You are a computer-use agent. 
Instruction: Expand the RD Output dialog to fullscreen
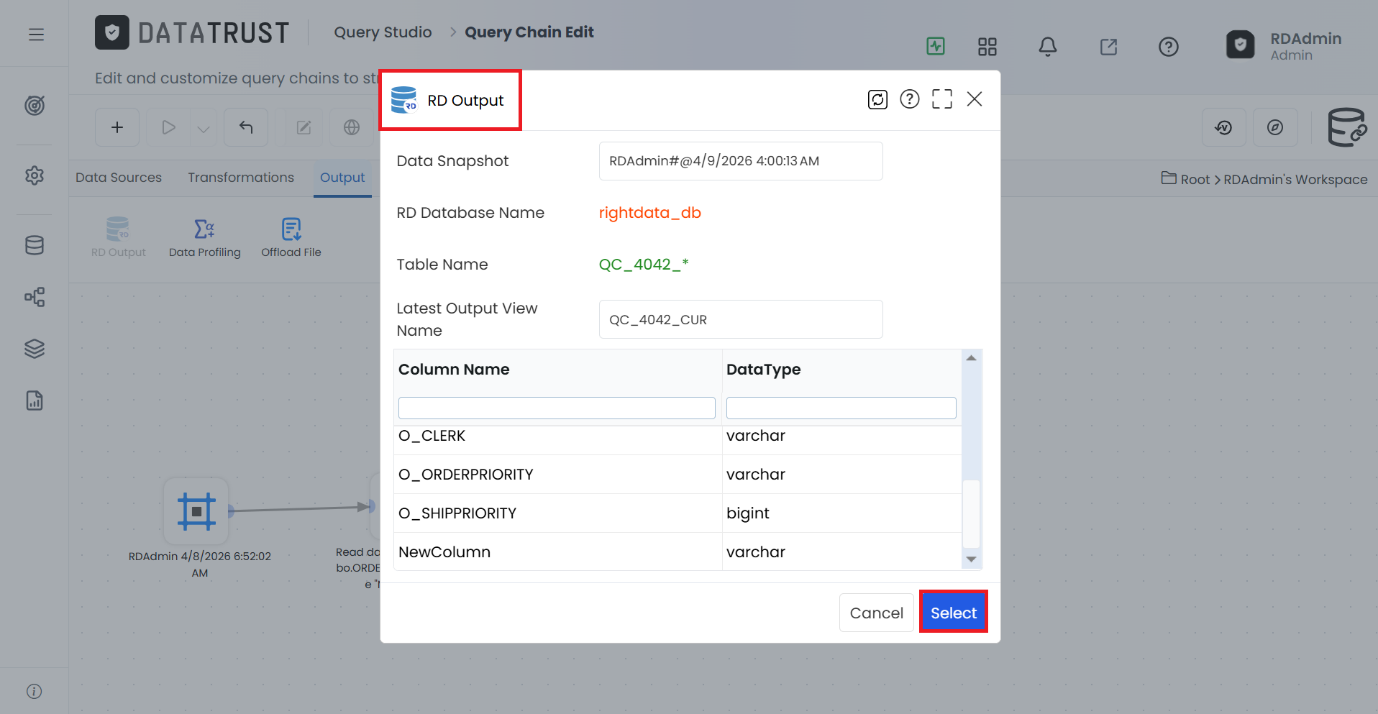942,99
